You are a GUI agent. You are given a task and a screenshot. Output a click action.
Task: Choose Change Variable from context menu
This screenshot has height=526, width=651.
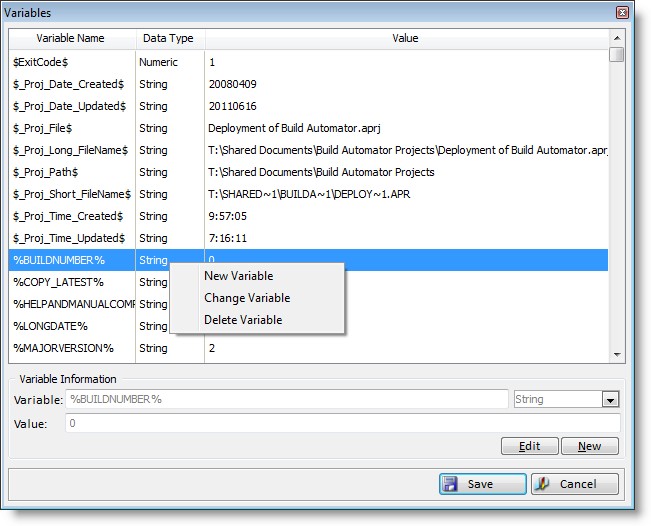coord(247,298)
